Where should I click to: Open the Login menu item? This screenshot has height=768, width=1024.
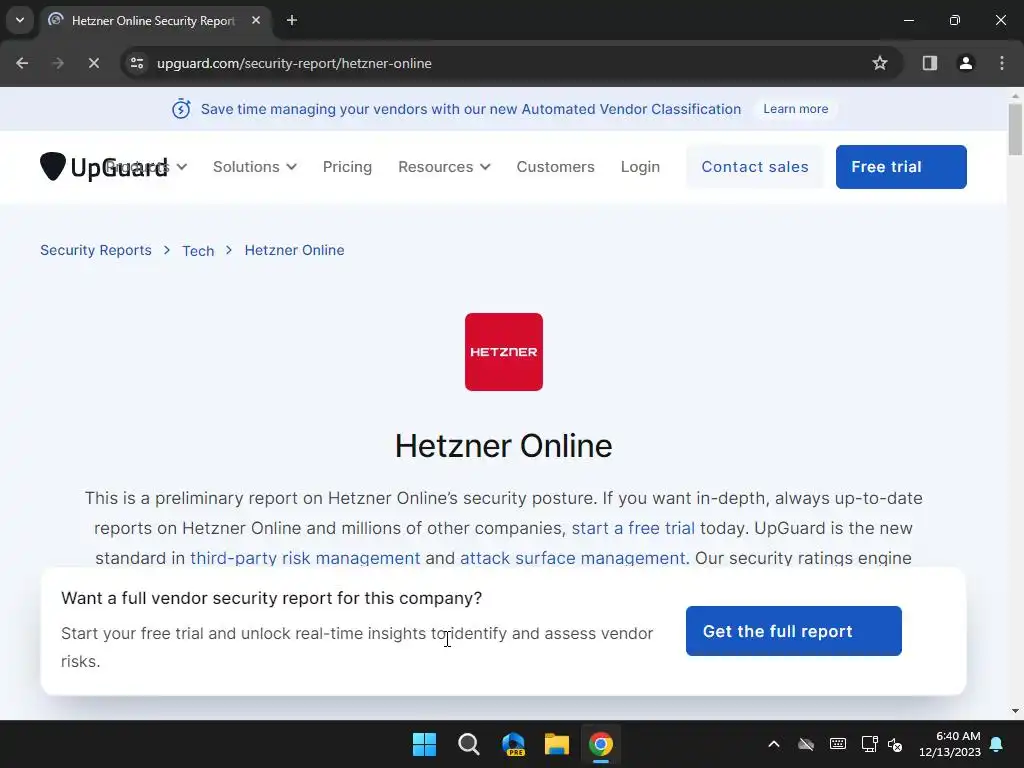[641, 167]
